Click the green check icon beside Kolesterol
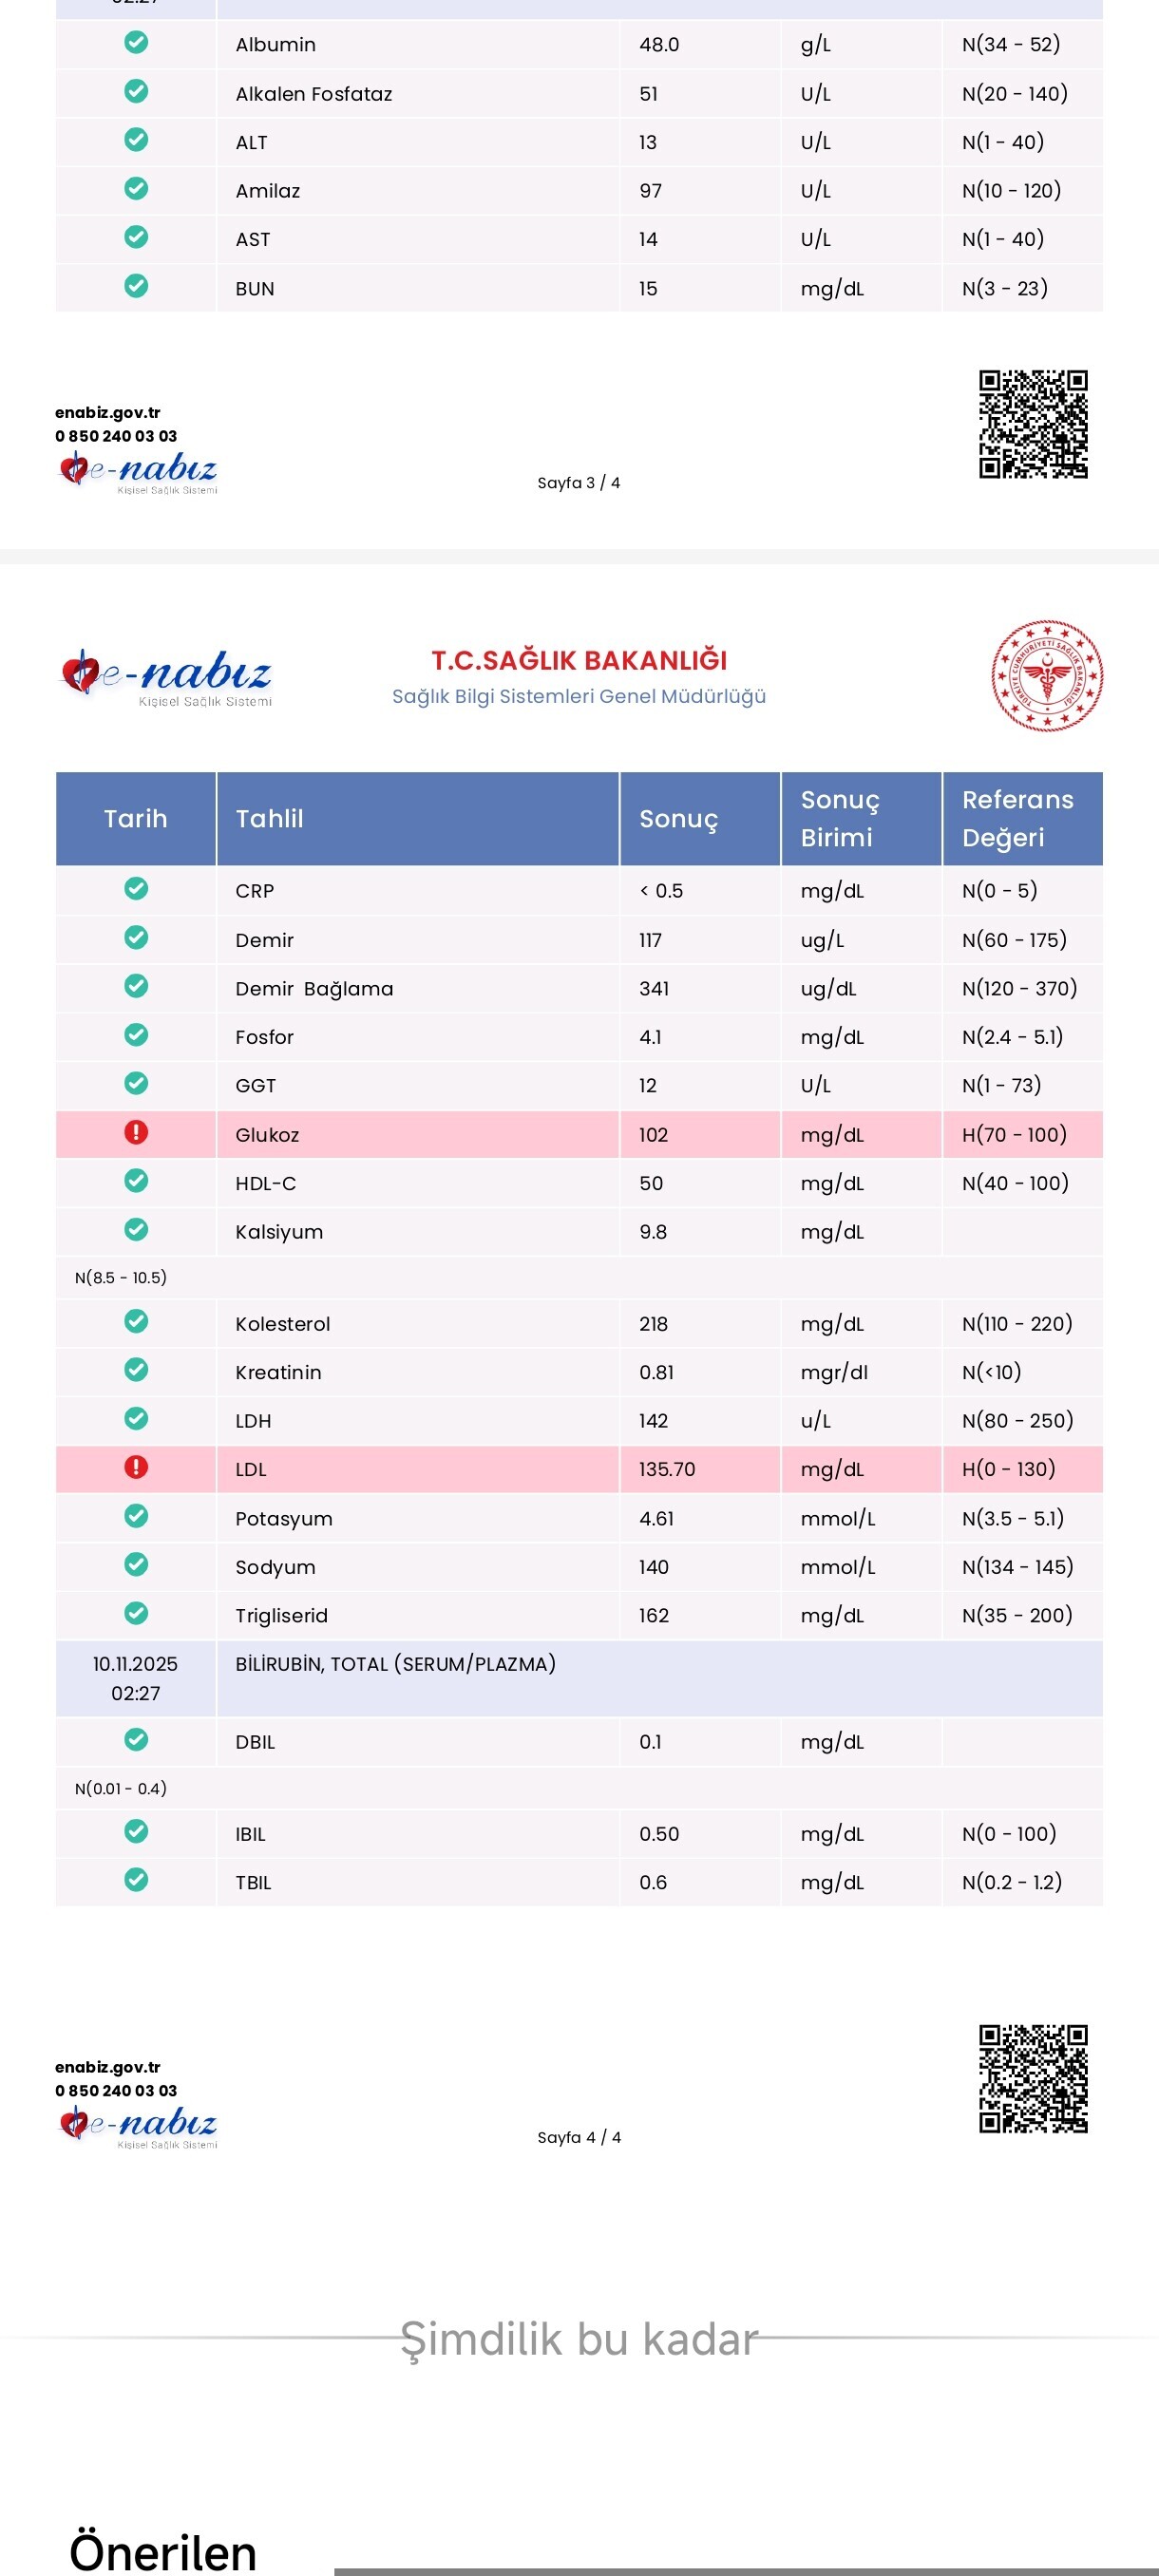Viewport: 1159px width, 2576px height. pos(136,1321)
